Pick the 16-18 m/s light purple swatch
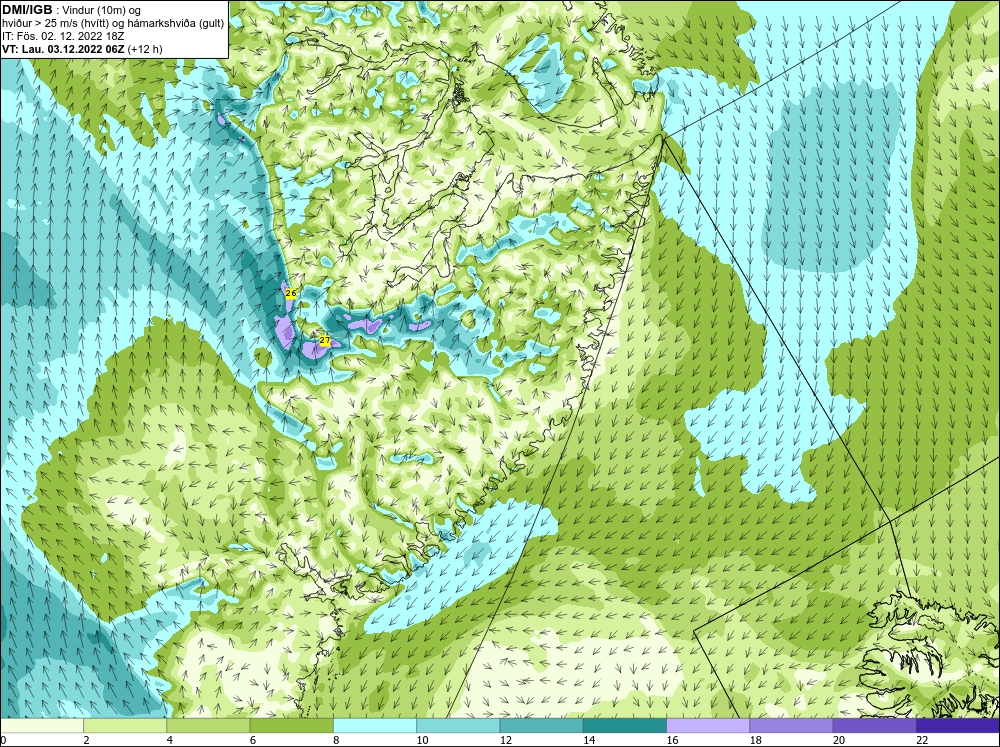 click(x=708, y=725)
